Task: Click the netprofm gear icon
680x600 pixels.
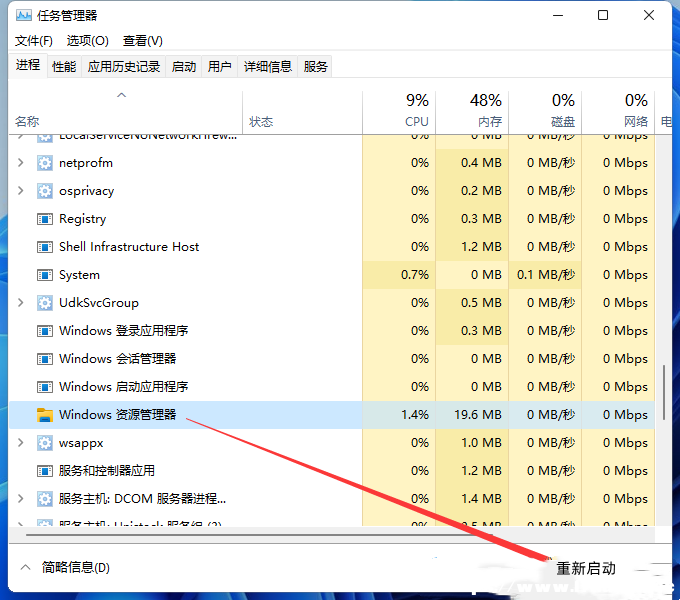Action: tap(45, 163)
